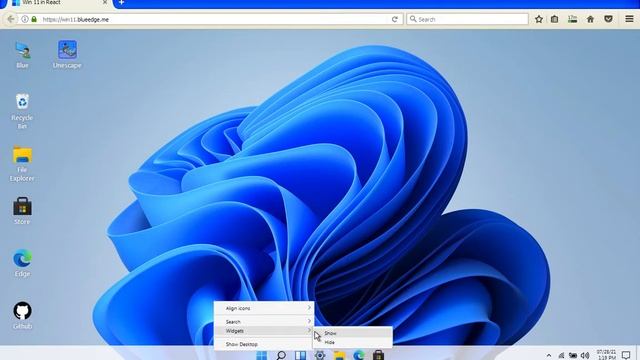The image size is (640, 360).
Task: Open the browser hamburger menu
Action: tap(629, 19)
